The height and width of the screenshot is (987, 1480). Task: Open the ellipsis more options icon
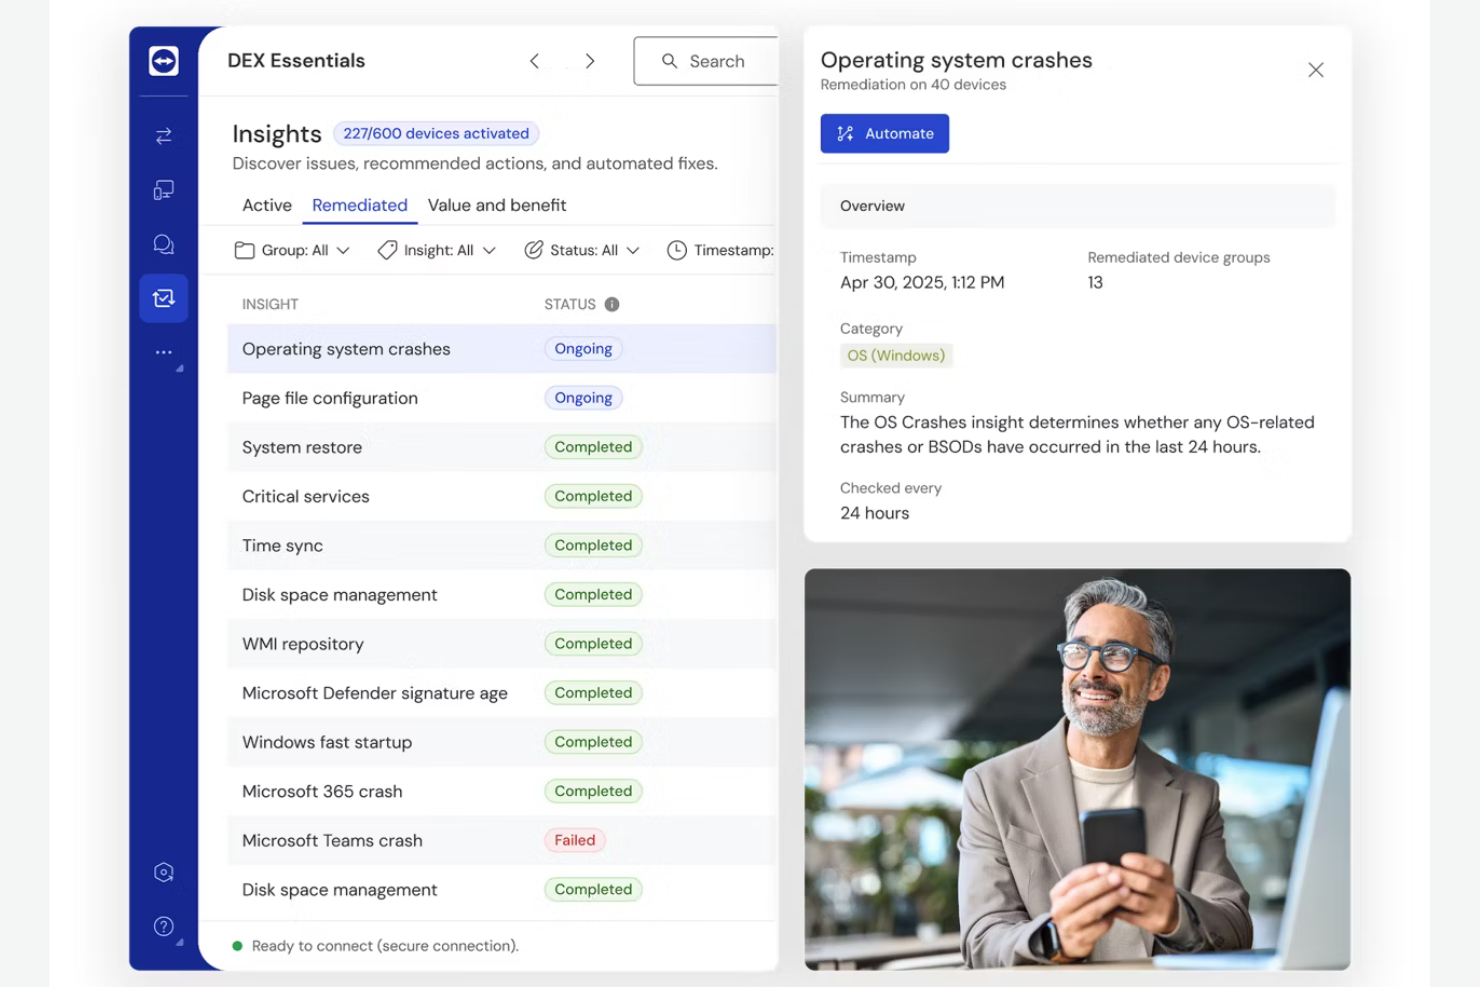click(163, 352)
